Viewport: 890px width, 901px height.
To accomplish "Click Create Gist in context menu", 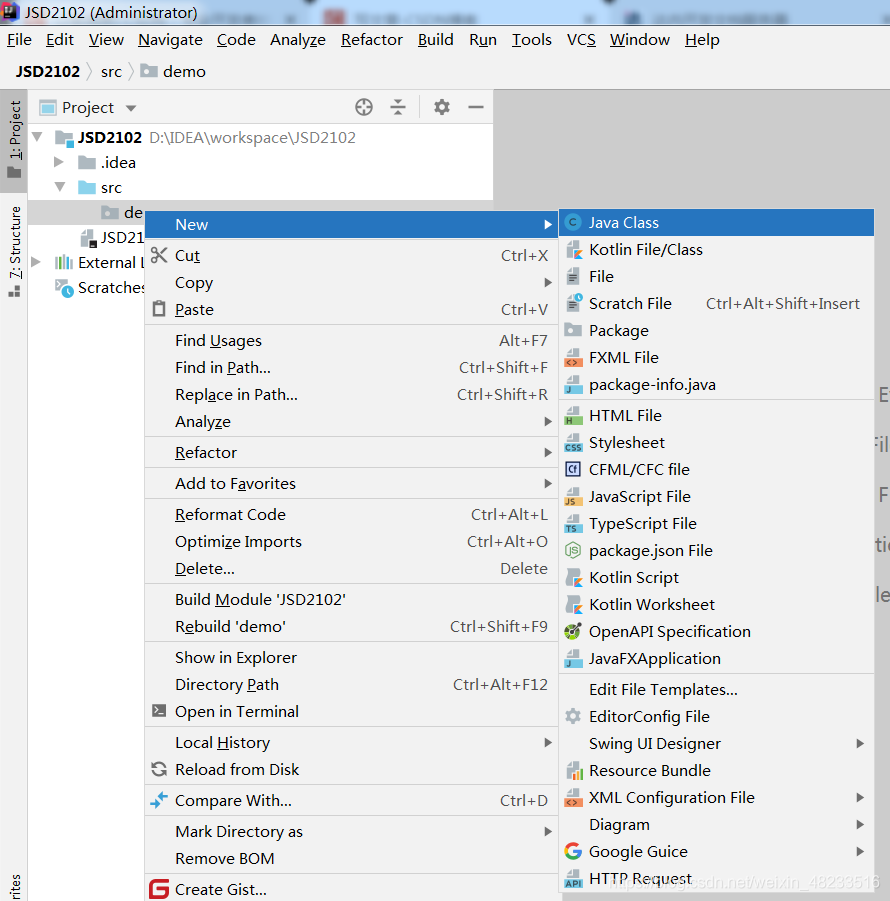I will point(350,889).
